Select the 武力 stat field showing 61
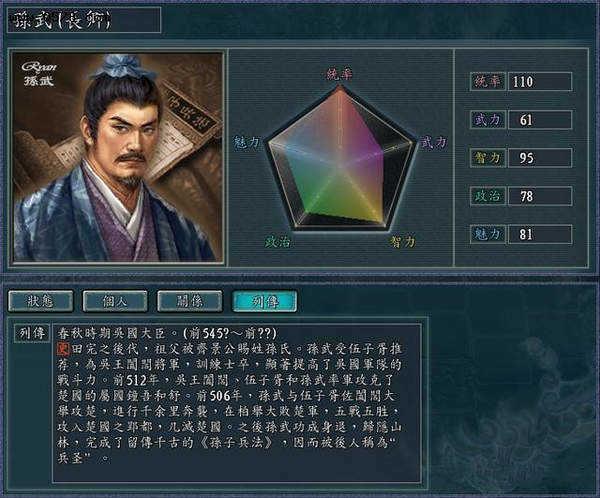The height and width of the screenshot is (498, 600). 540,120
